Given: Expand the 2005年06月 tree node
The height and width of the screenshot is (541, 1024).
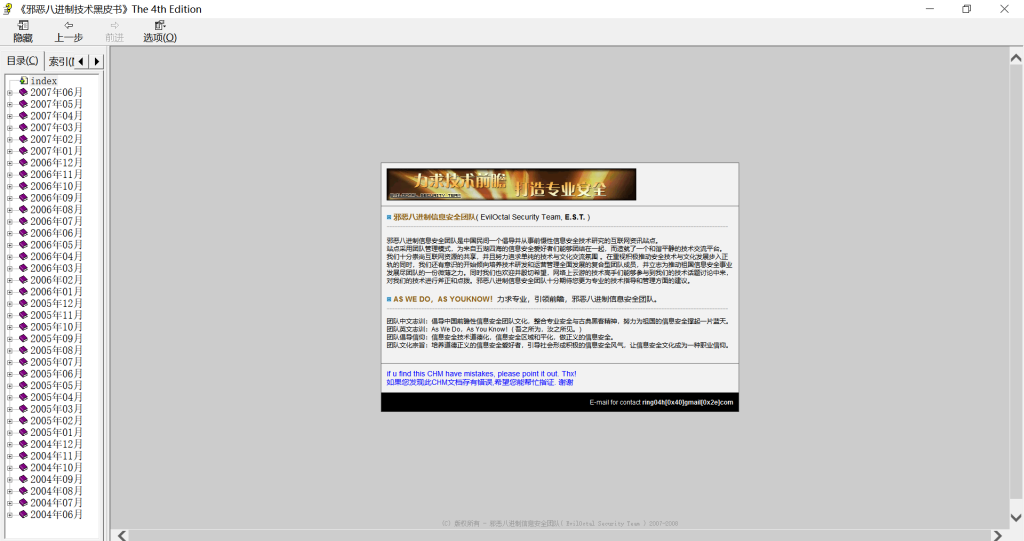Looking at the screenshot, I should coord(9,375).
